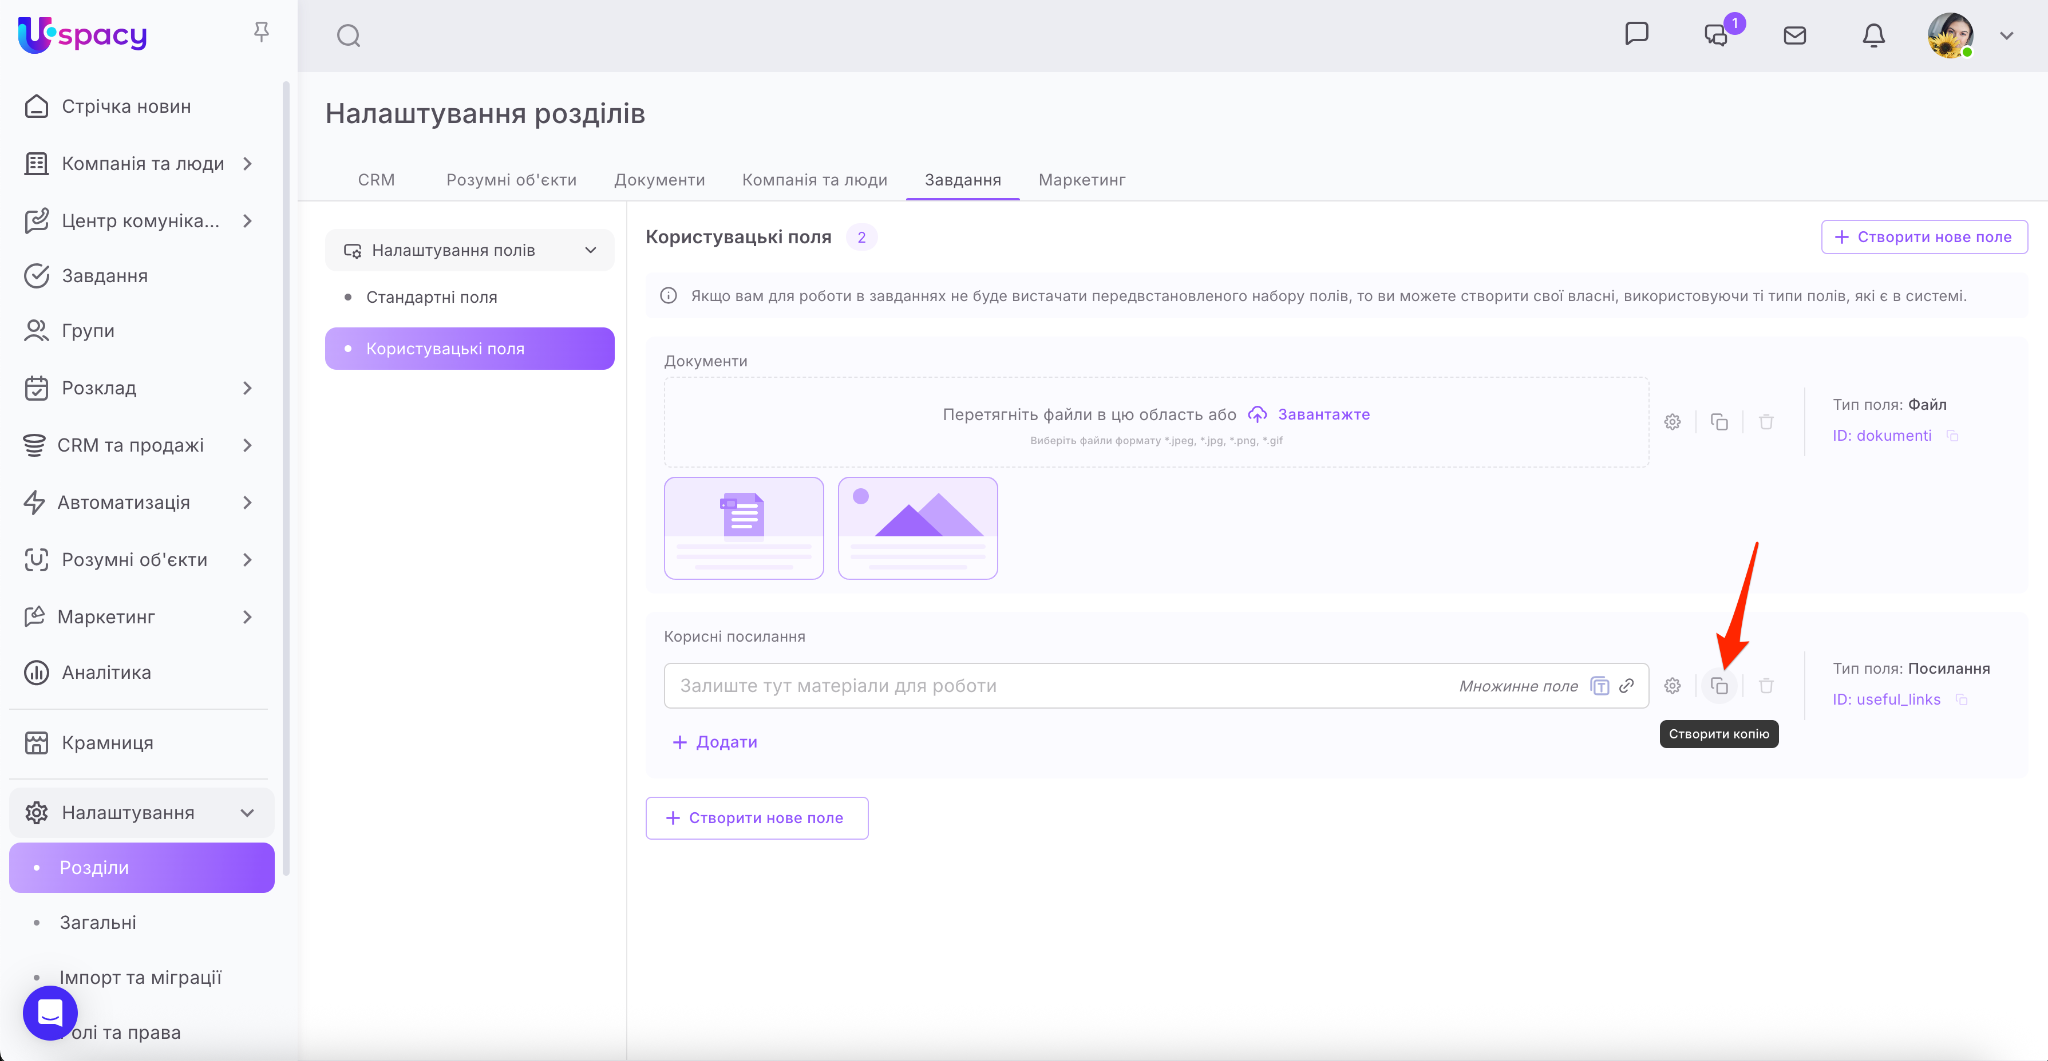Expand CRM та продажі in sidebar
Screen dimensions: 2048x1061
point(247,445)
